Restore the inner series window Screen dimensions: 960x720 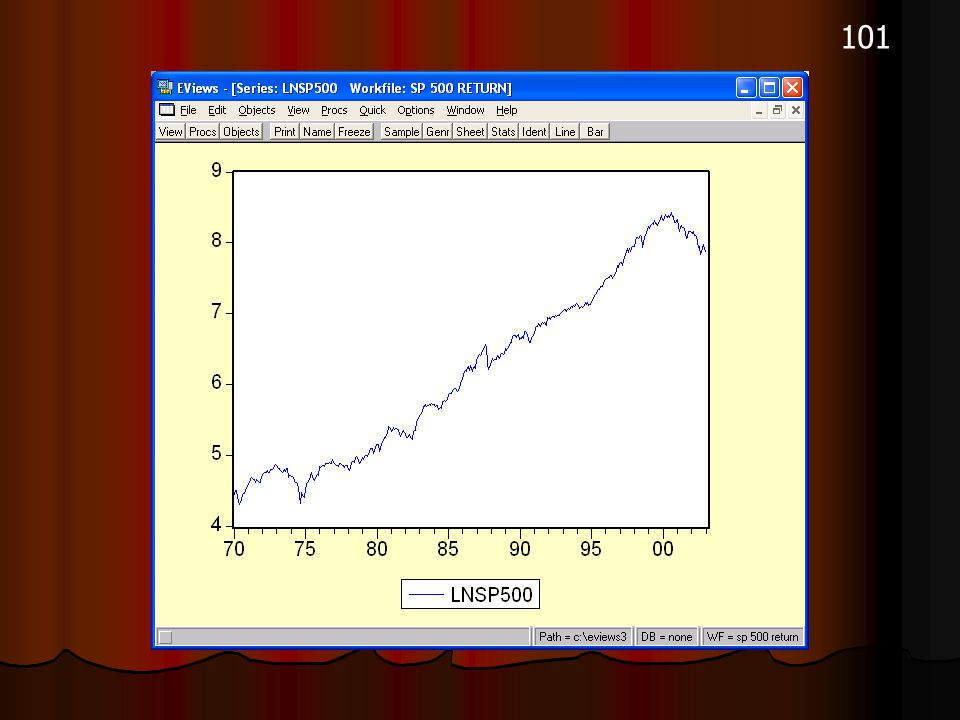click(777, 110)
